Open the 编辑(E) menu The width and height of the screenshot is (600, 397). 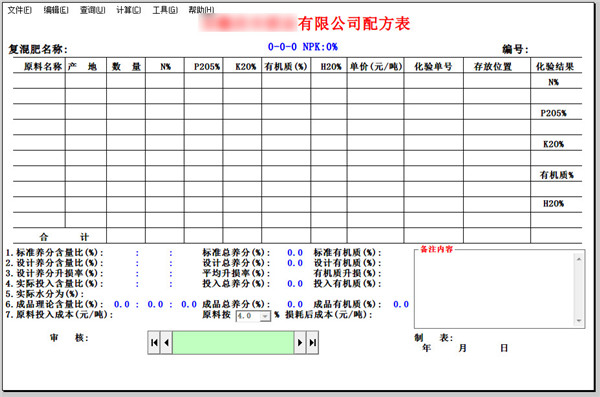click(56, 10)
